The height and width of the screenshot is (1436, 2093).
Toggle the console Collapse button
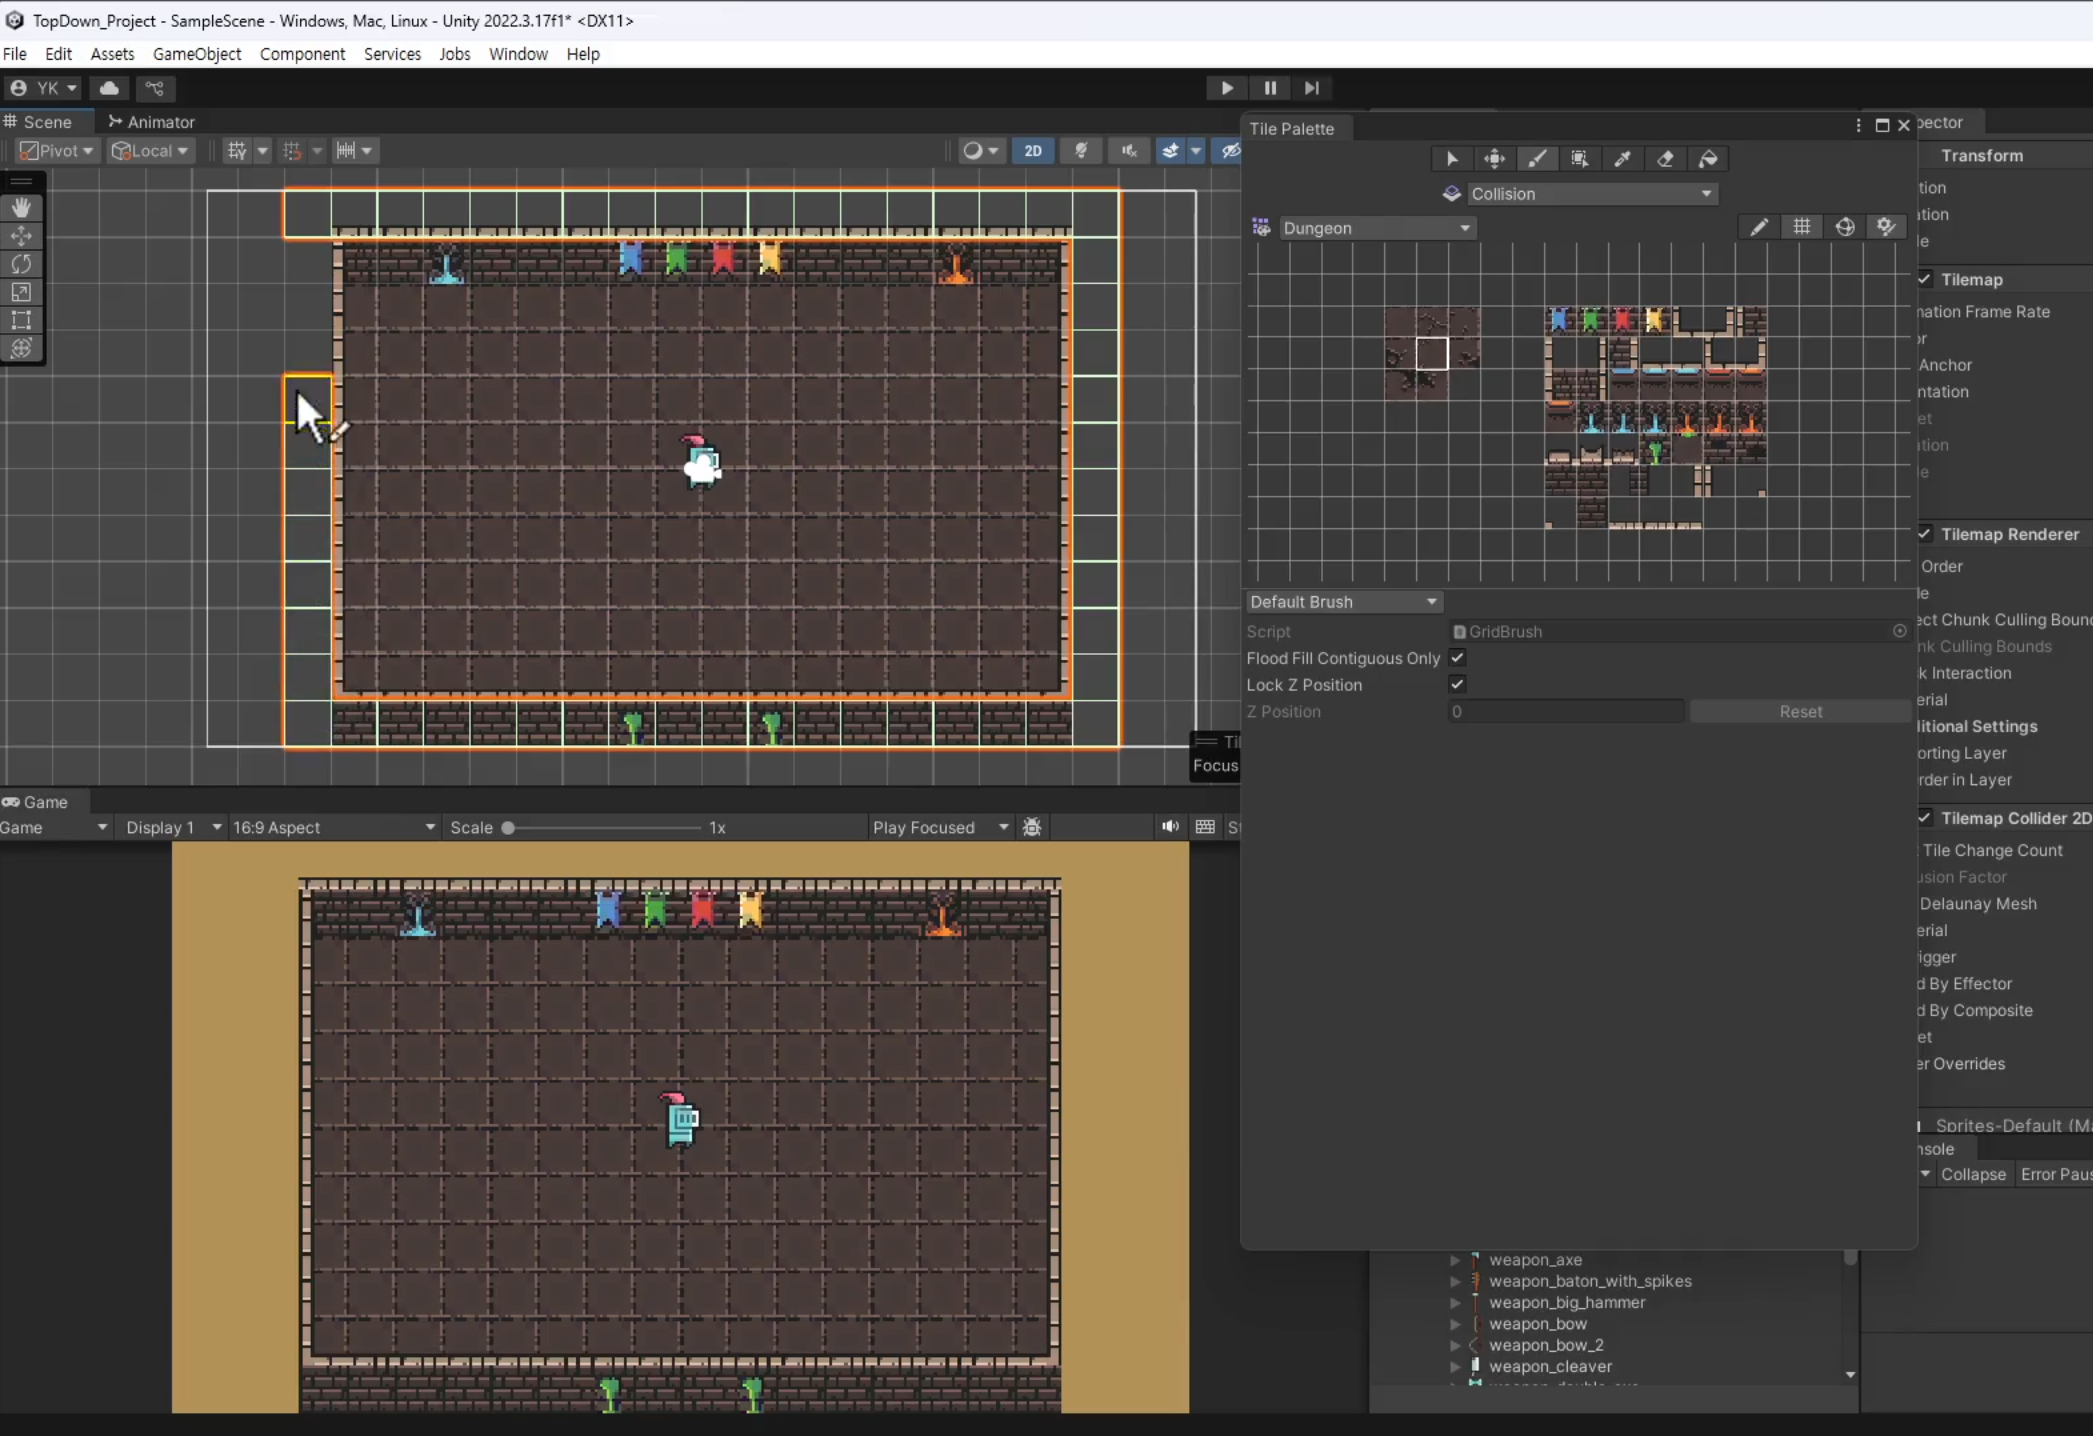[x=1973, y=1174]
